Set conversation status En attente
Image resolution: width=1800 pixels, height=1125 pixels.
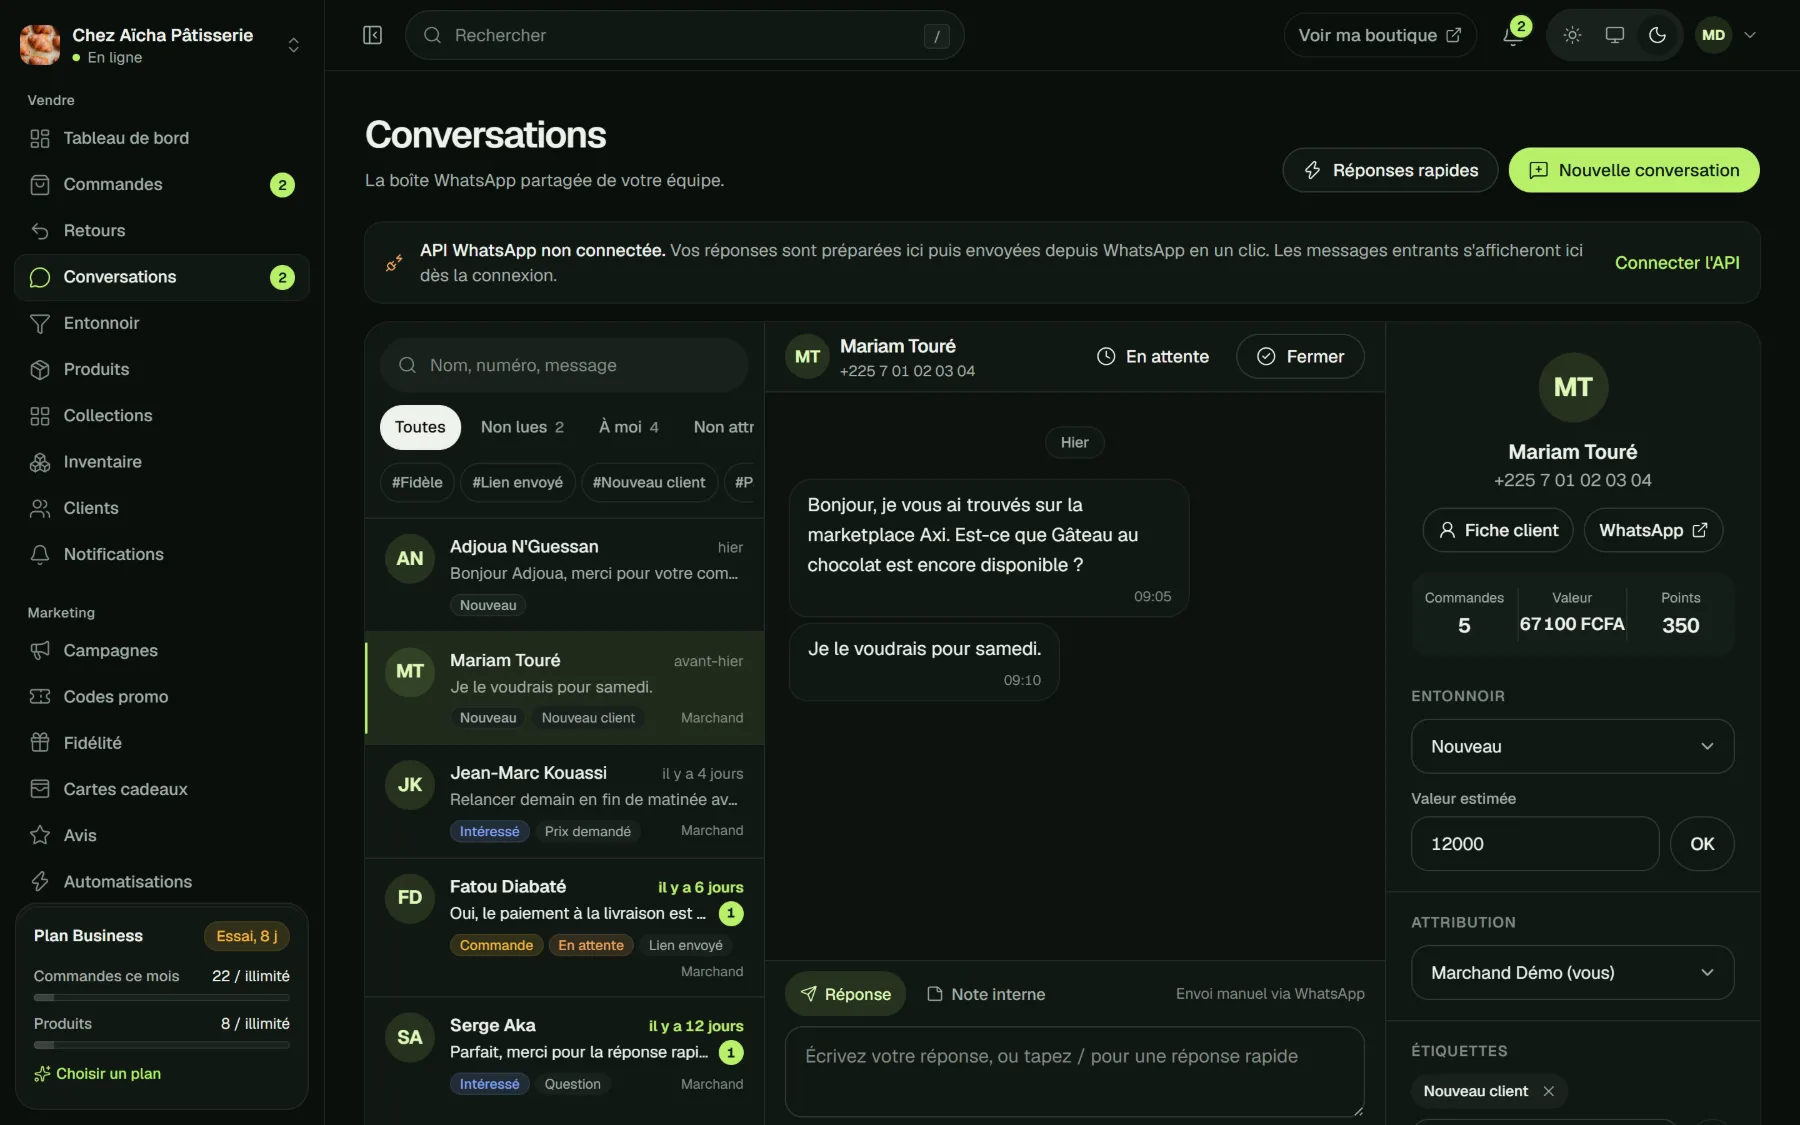click(x=1152, y=356)
